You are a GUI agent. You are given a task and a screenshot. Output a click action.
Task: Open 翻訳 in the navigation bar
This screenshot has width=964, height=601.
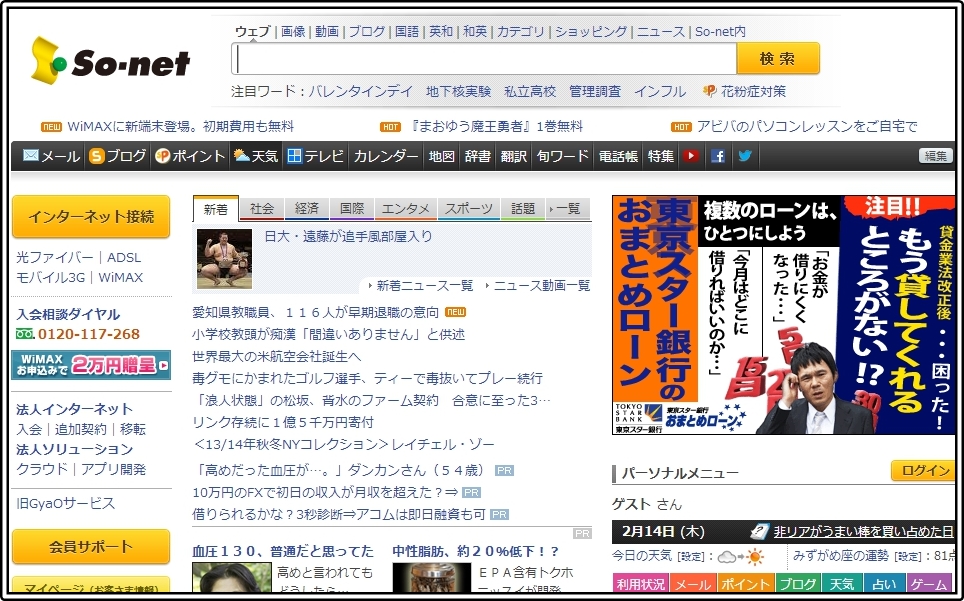[513, 156]
